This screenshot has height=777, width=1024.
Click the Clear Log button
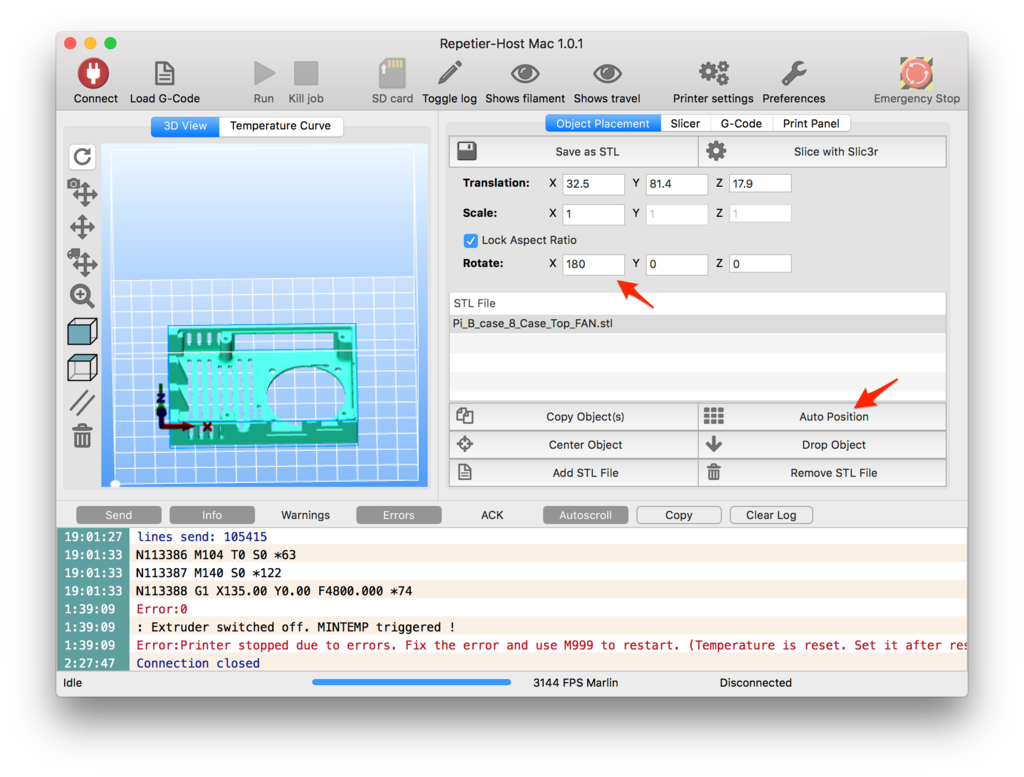pos(771,515)
